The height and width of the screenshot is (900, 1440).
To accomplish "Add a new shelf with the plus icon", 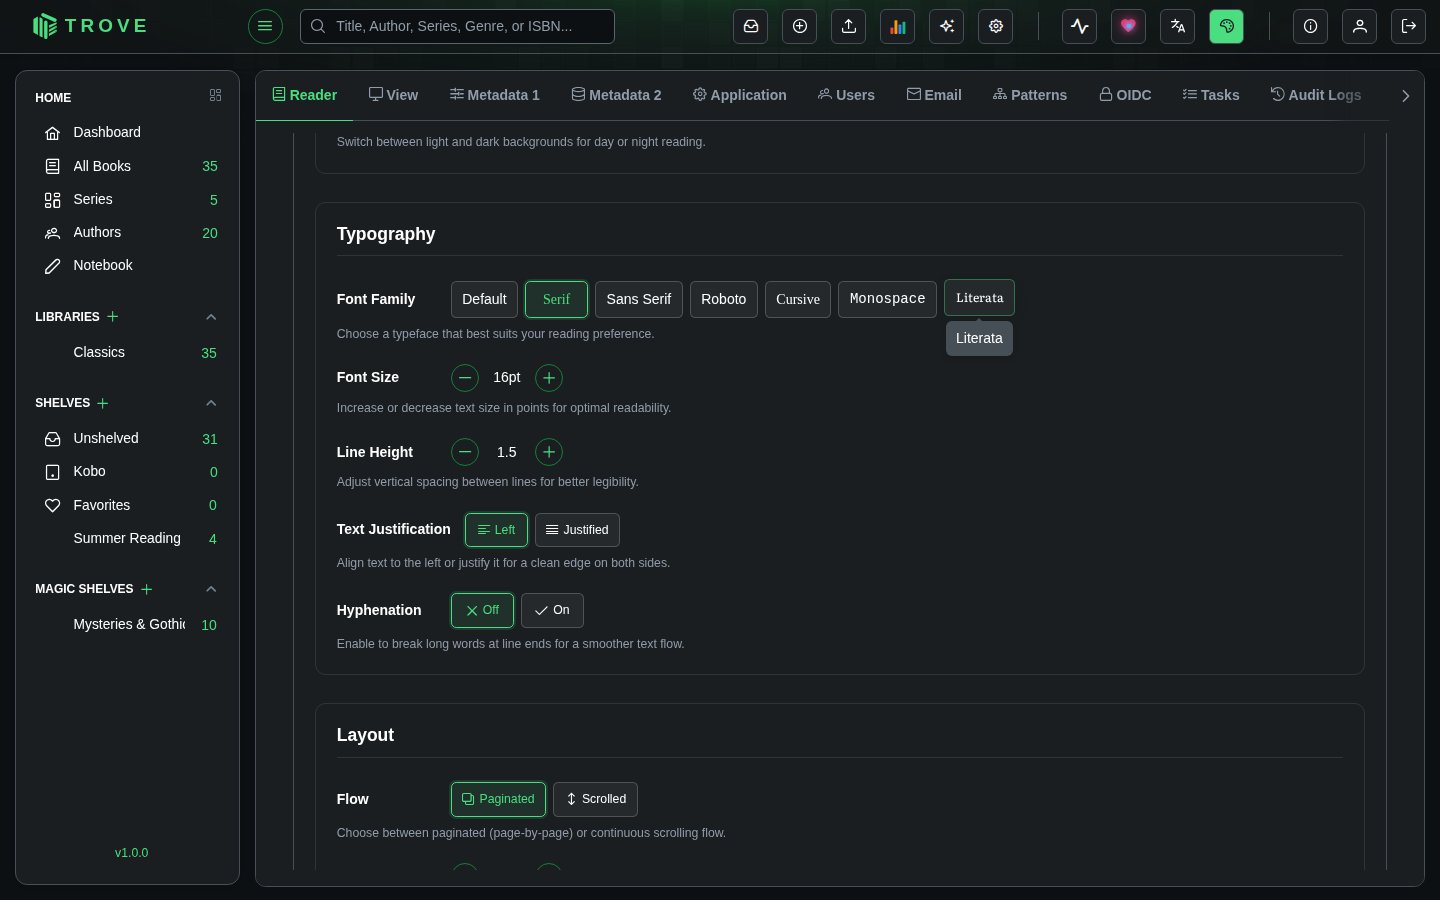I will coord(103,403).
